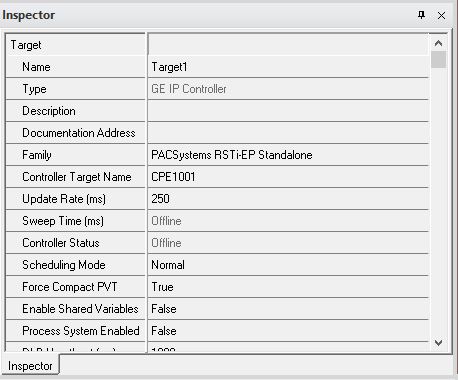The width and height of the screenshot is (458, 380).
Task: Edit the Controller Target Name CPE1001
Action: tap(288, 177)
